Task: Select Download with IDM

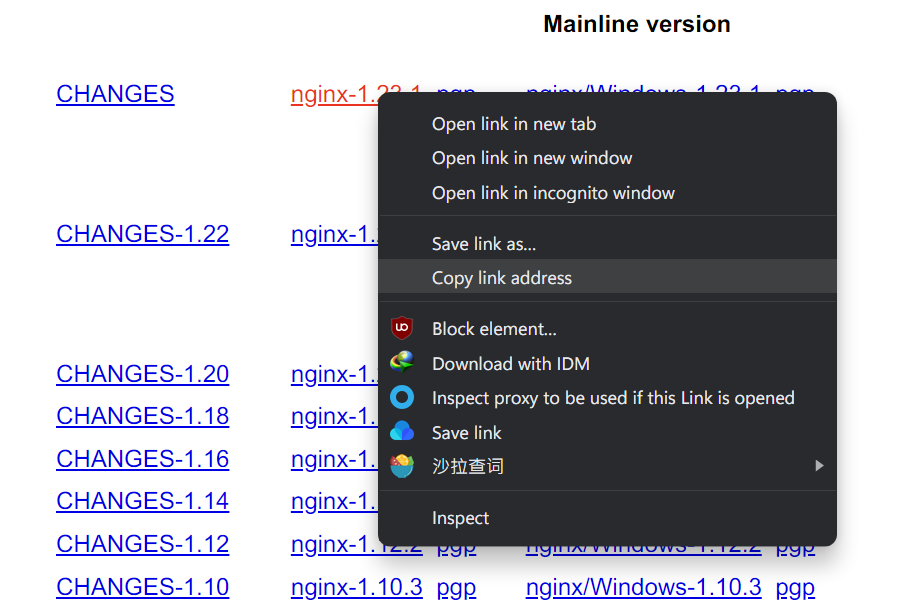Action: pos(510,364)
